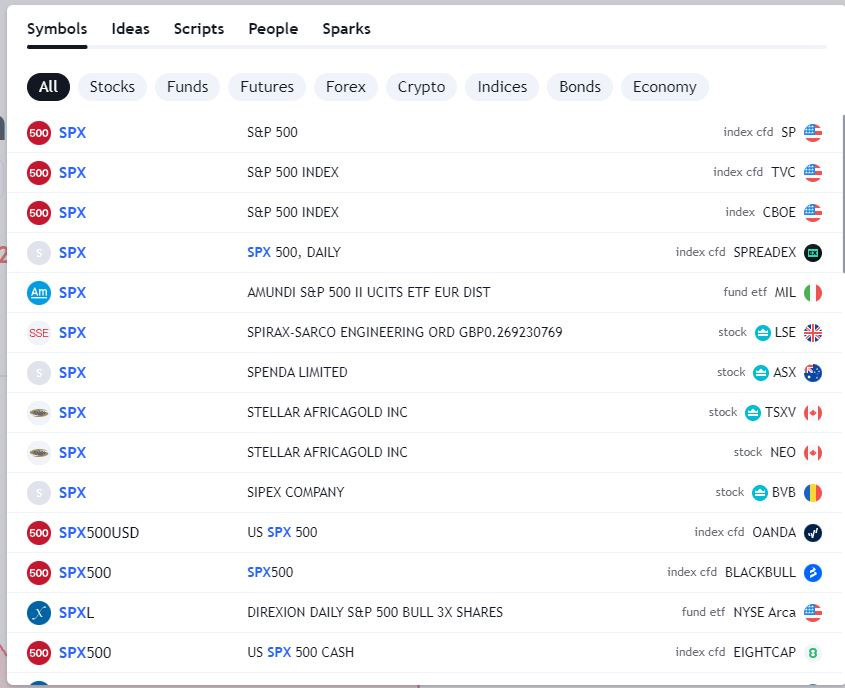Click the 500 logo of SPX500USD
Image resolution: width=845 pixels, height=688 pixels.
39,533
